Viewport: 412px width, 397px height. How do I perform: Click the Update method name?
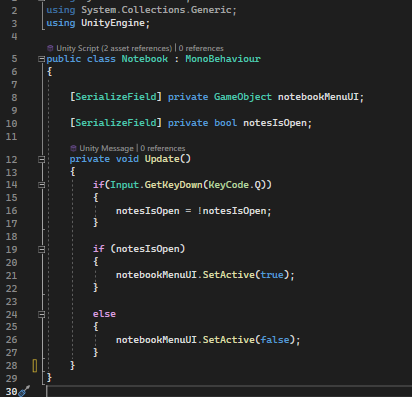(162, 159)
